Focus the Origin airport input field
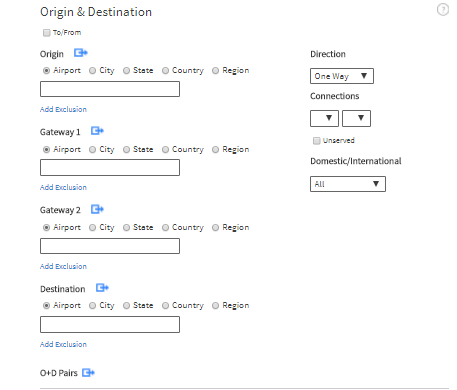The height and width of the screenshot is (390, 457). 110,89
